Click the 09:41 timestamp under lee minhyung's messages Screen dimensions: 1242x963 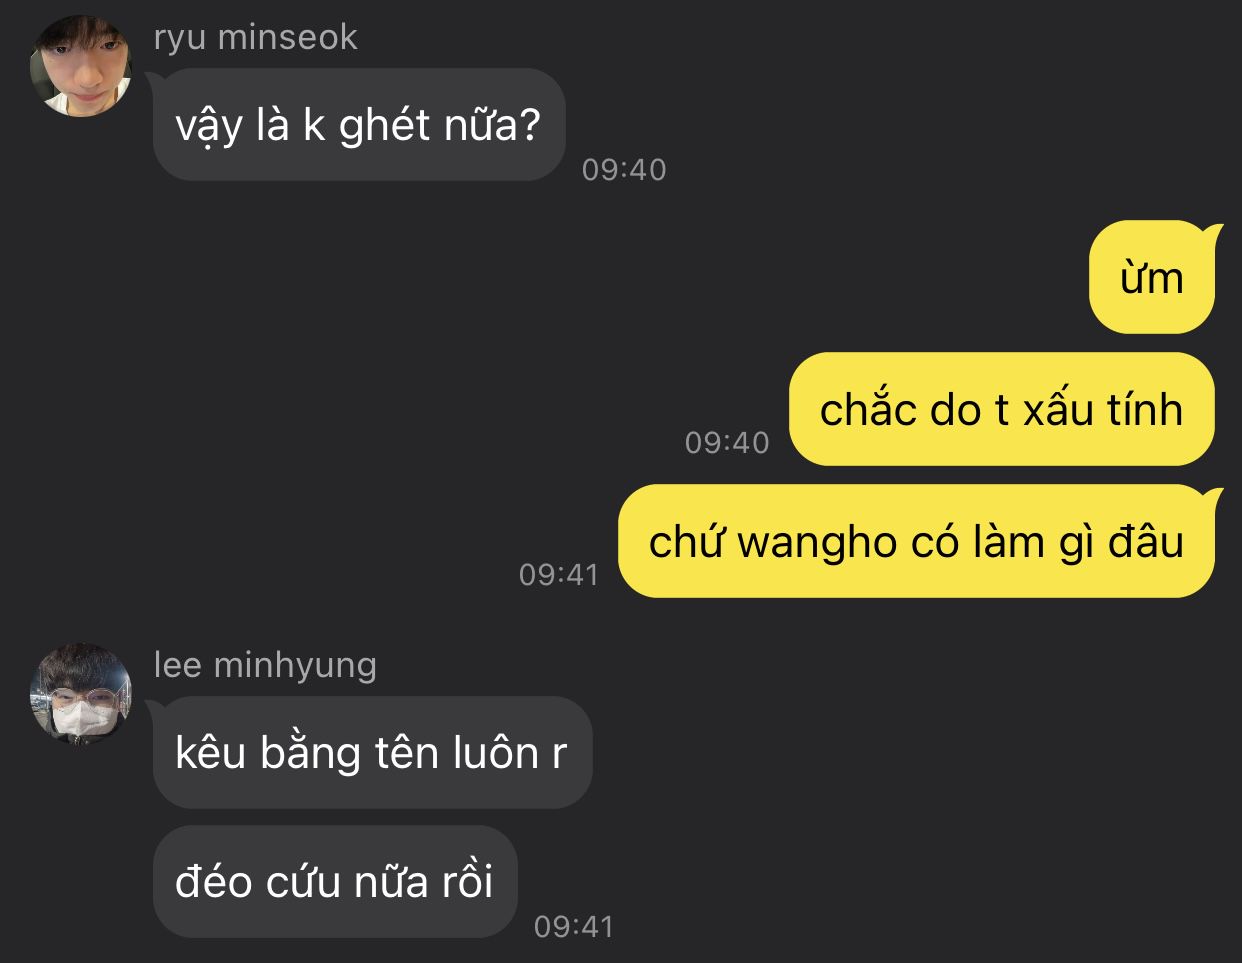573,927
